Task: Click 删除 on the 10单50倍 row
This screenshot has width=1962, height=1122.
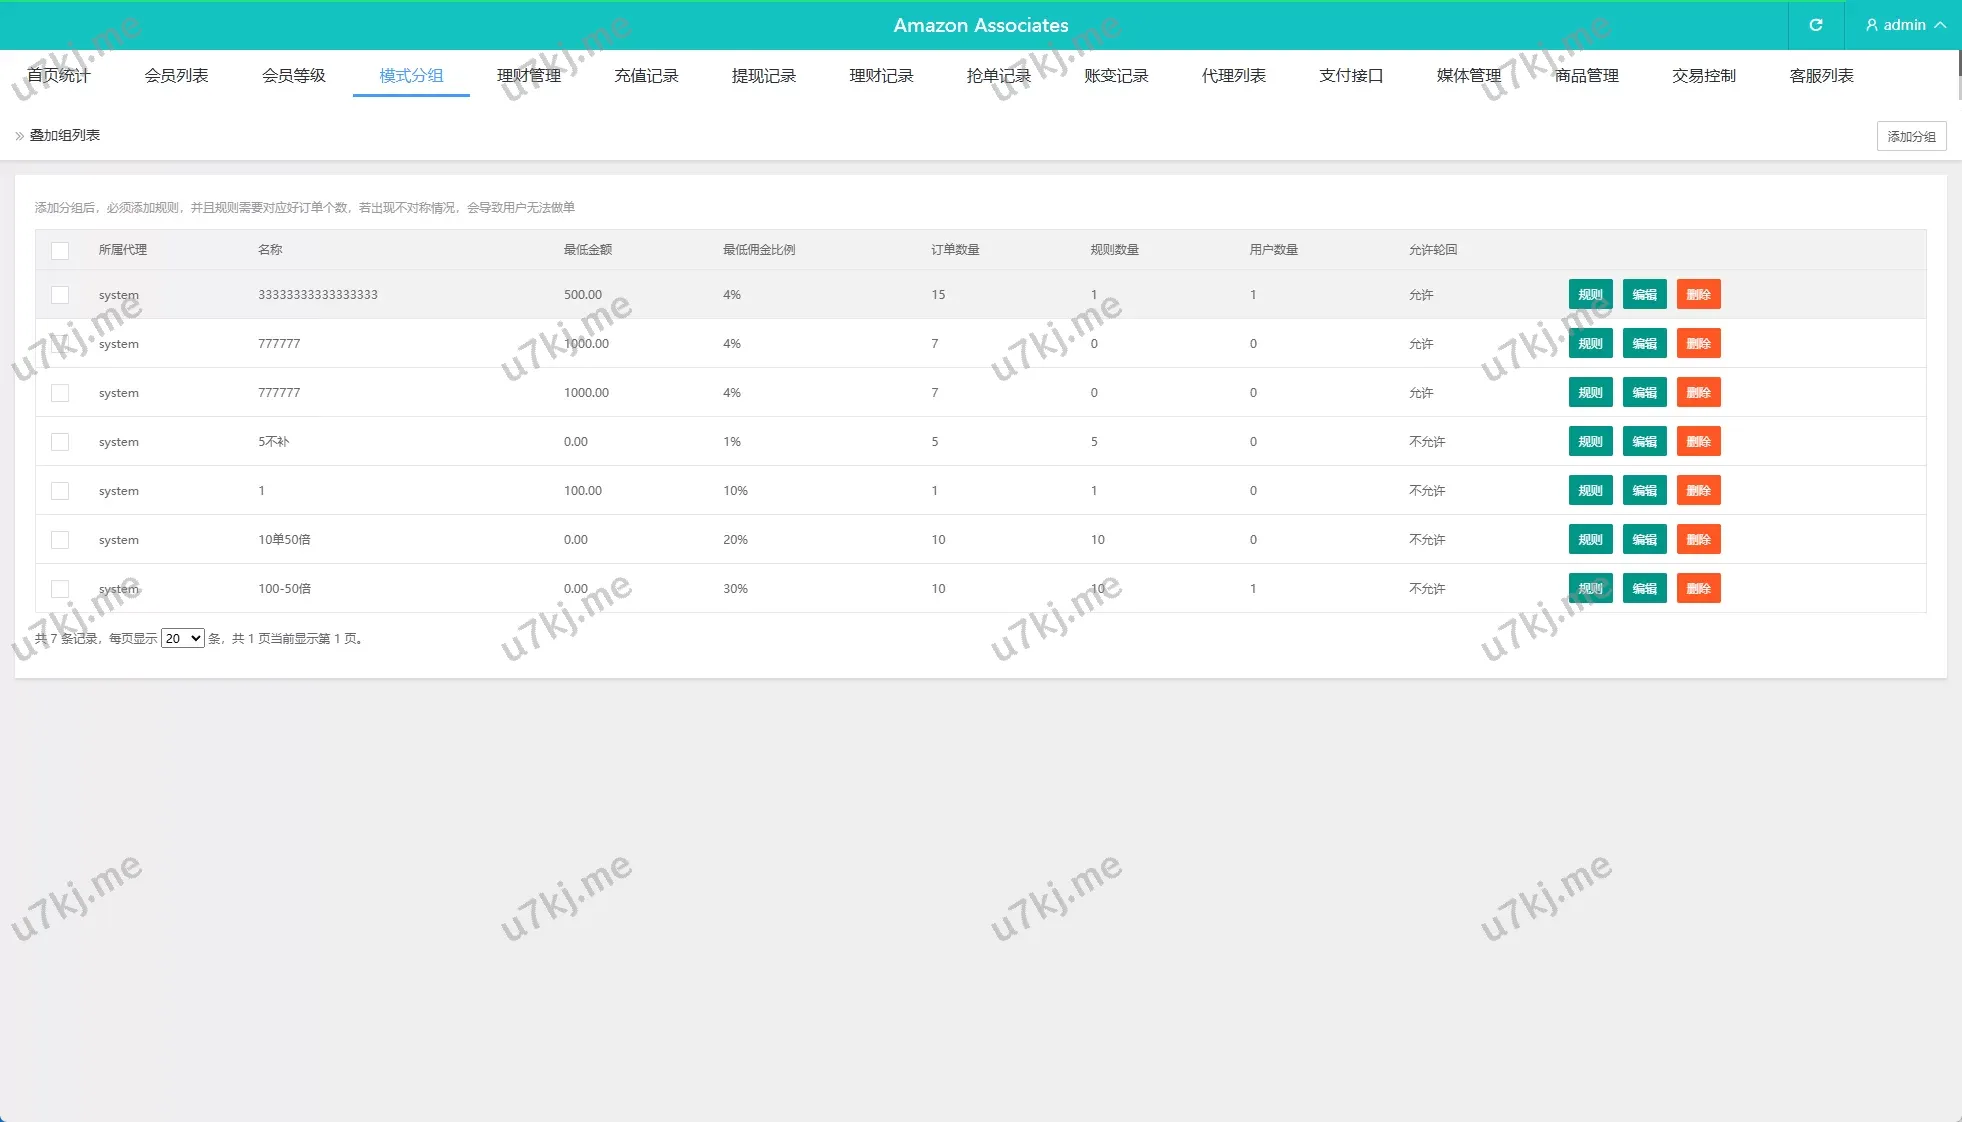Action: pyautogui.click(x=1698, y=540)
